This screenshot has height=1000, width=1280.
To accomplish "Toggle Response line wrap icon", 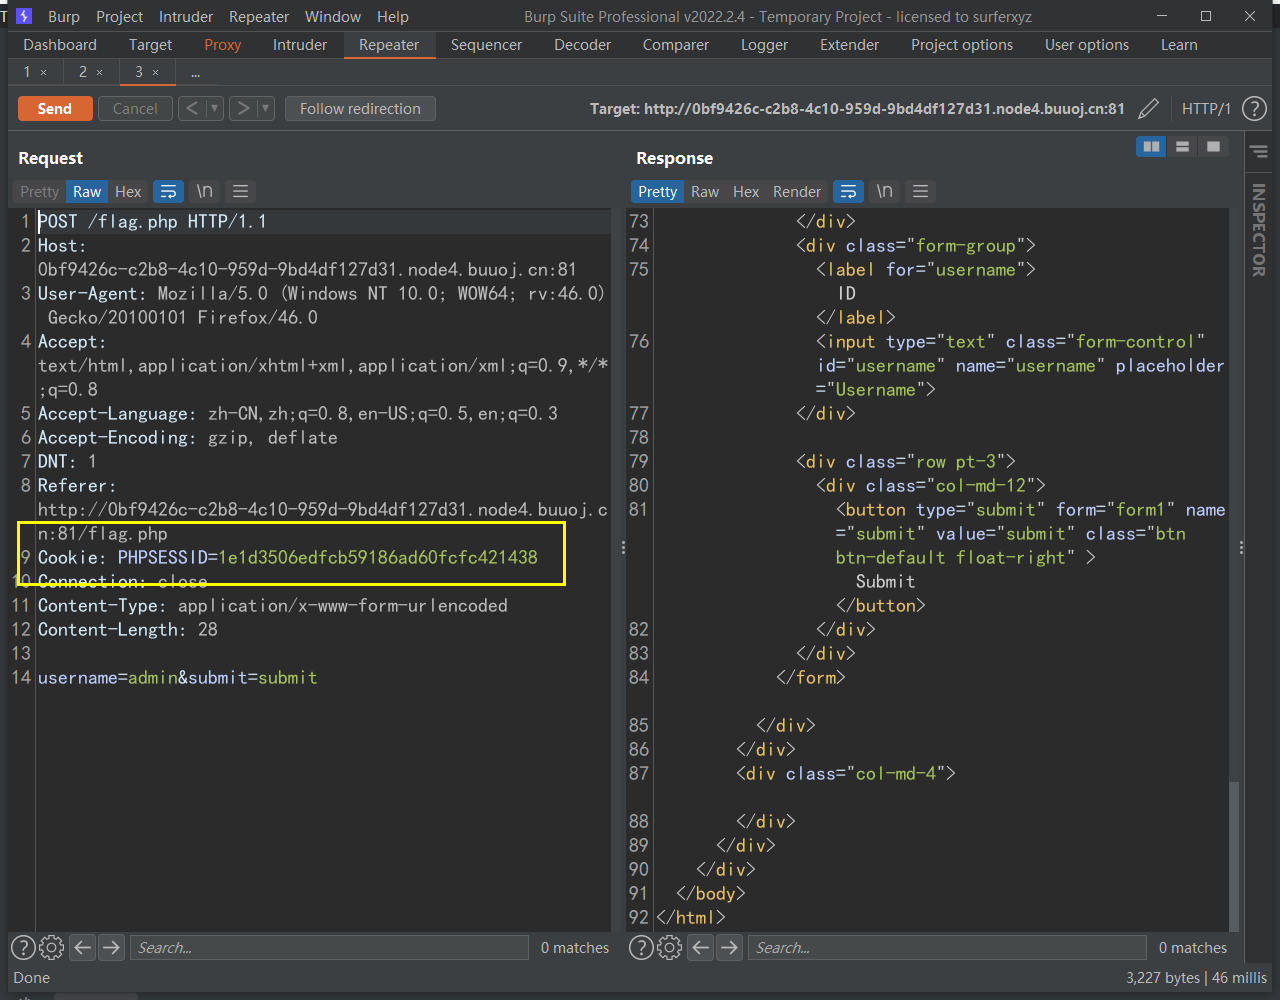I will 848,191.
